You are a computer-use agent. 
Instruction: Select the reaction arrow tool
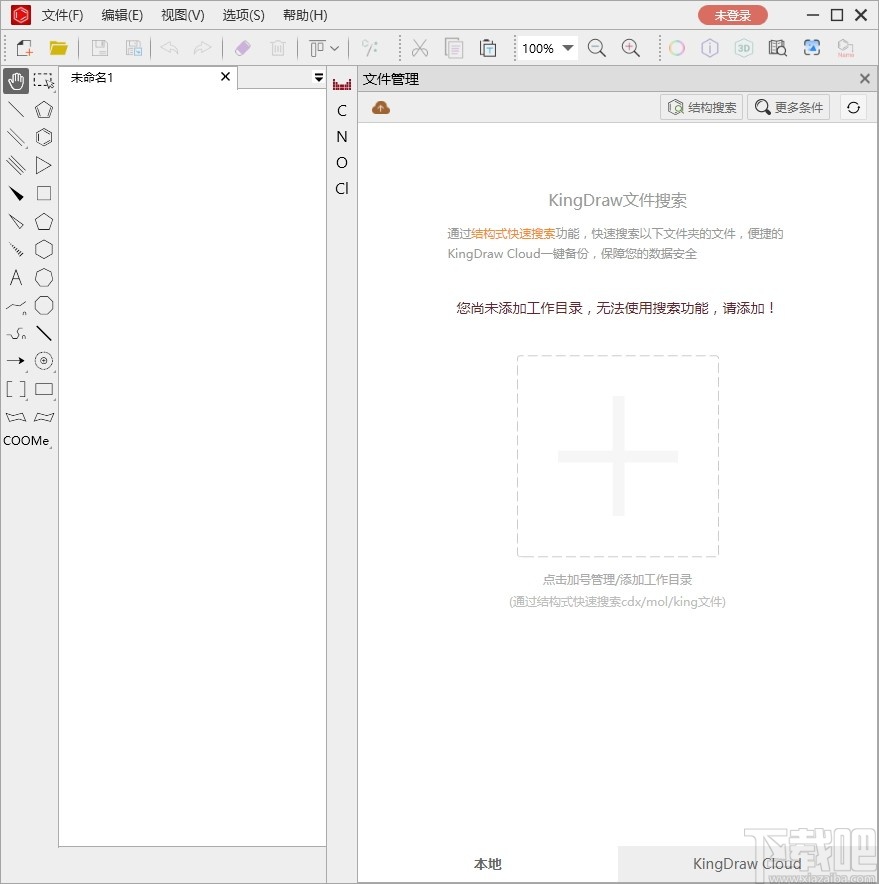(x=16, y=361)
